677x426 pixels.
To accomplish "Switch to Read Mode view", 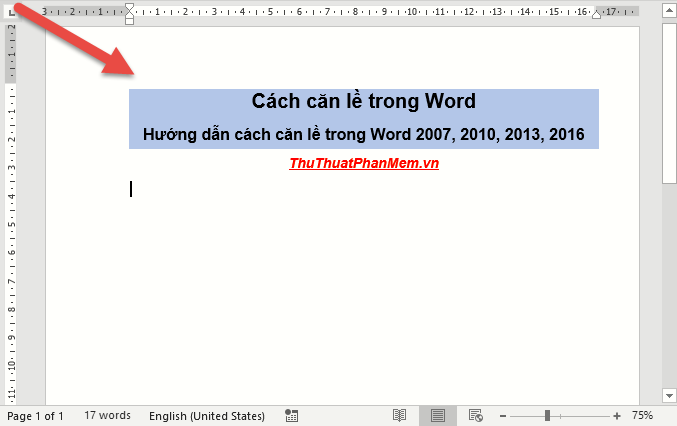I will [399, 416].
